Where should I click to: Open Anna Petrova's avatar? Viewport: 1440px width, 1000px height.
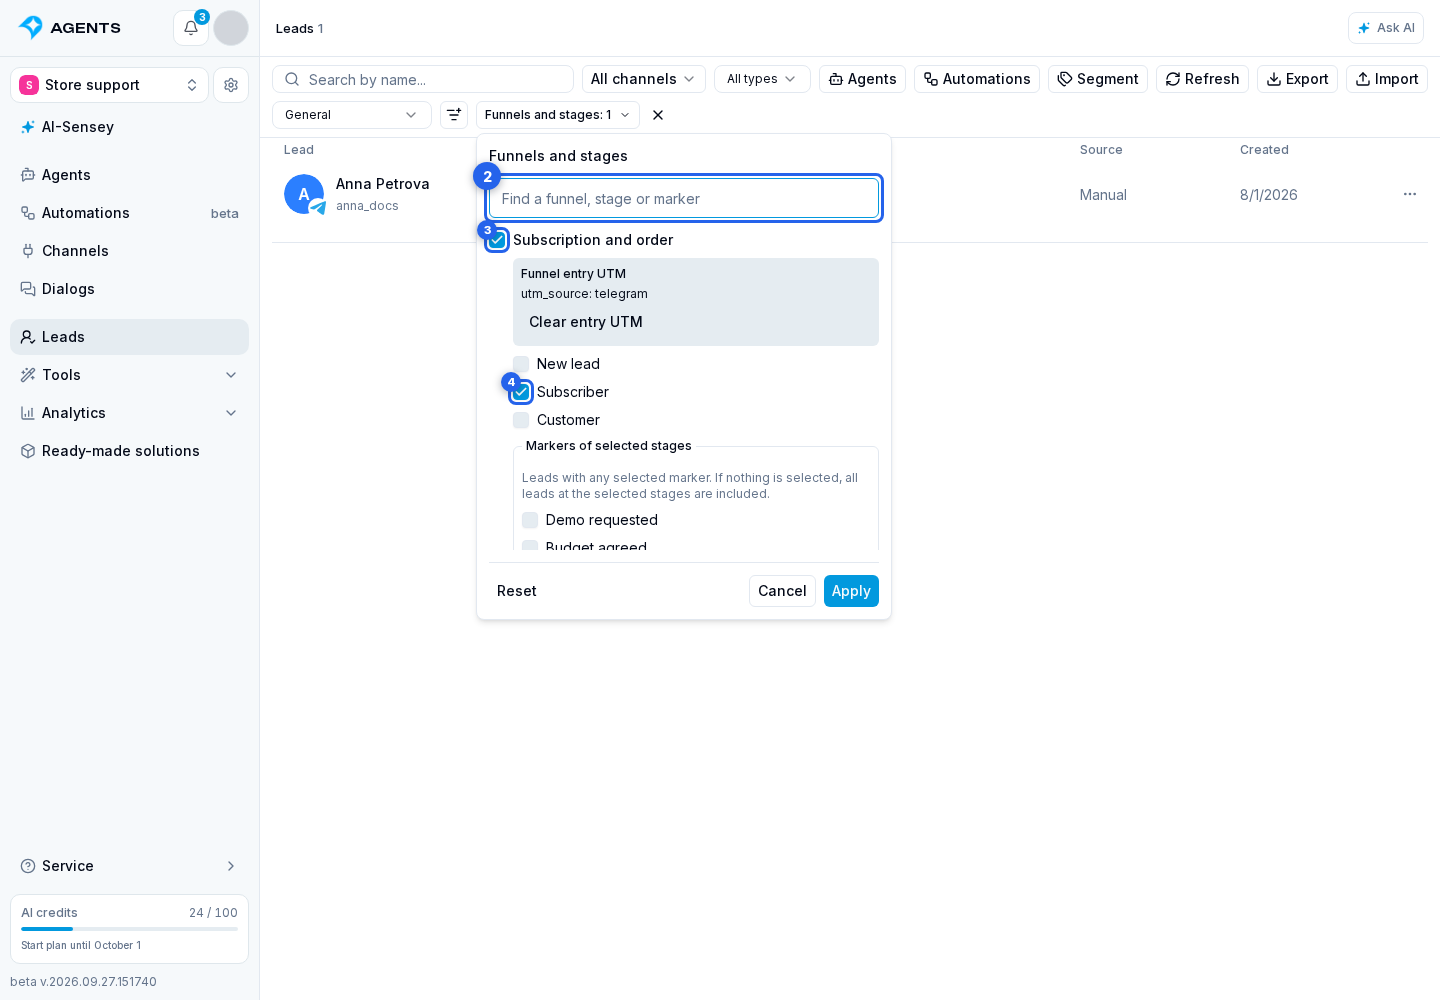click(x=304, y=194)
